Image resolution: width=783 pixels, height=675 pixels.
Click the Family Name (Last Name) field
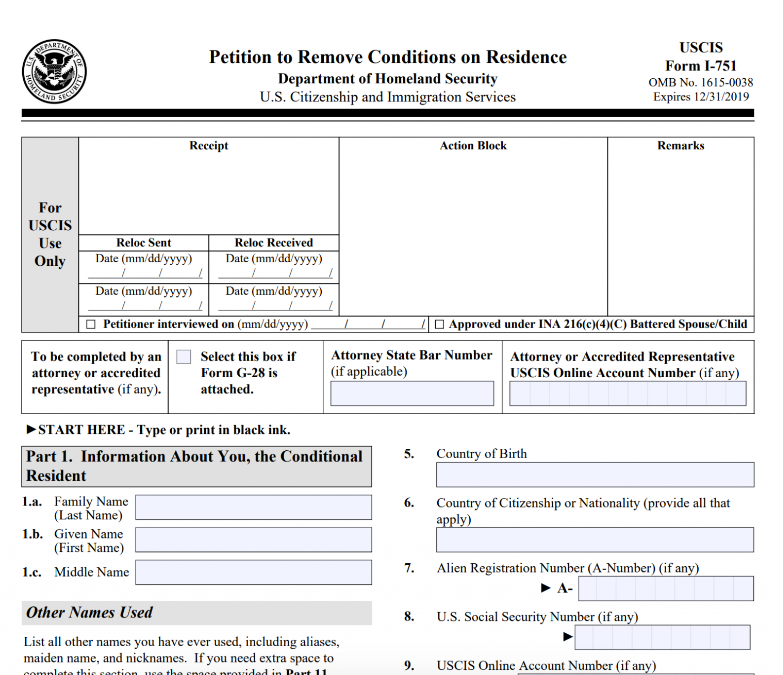(254, 507)
